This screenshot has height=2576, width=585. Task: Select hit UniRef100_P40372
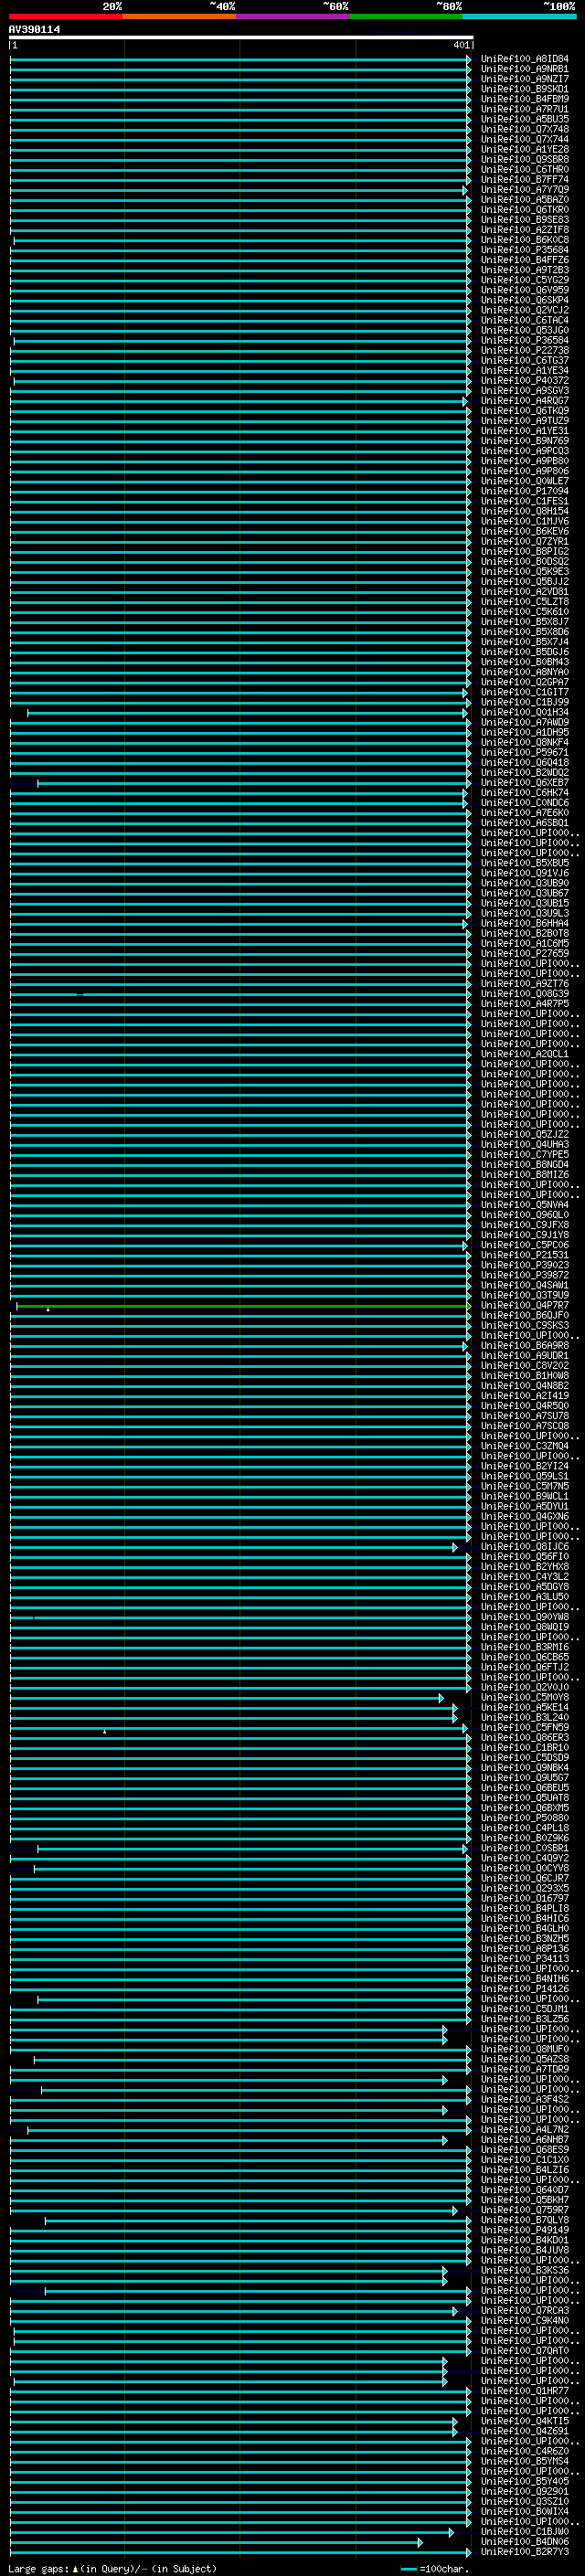(x=524, y=381)
